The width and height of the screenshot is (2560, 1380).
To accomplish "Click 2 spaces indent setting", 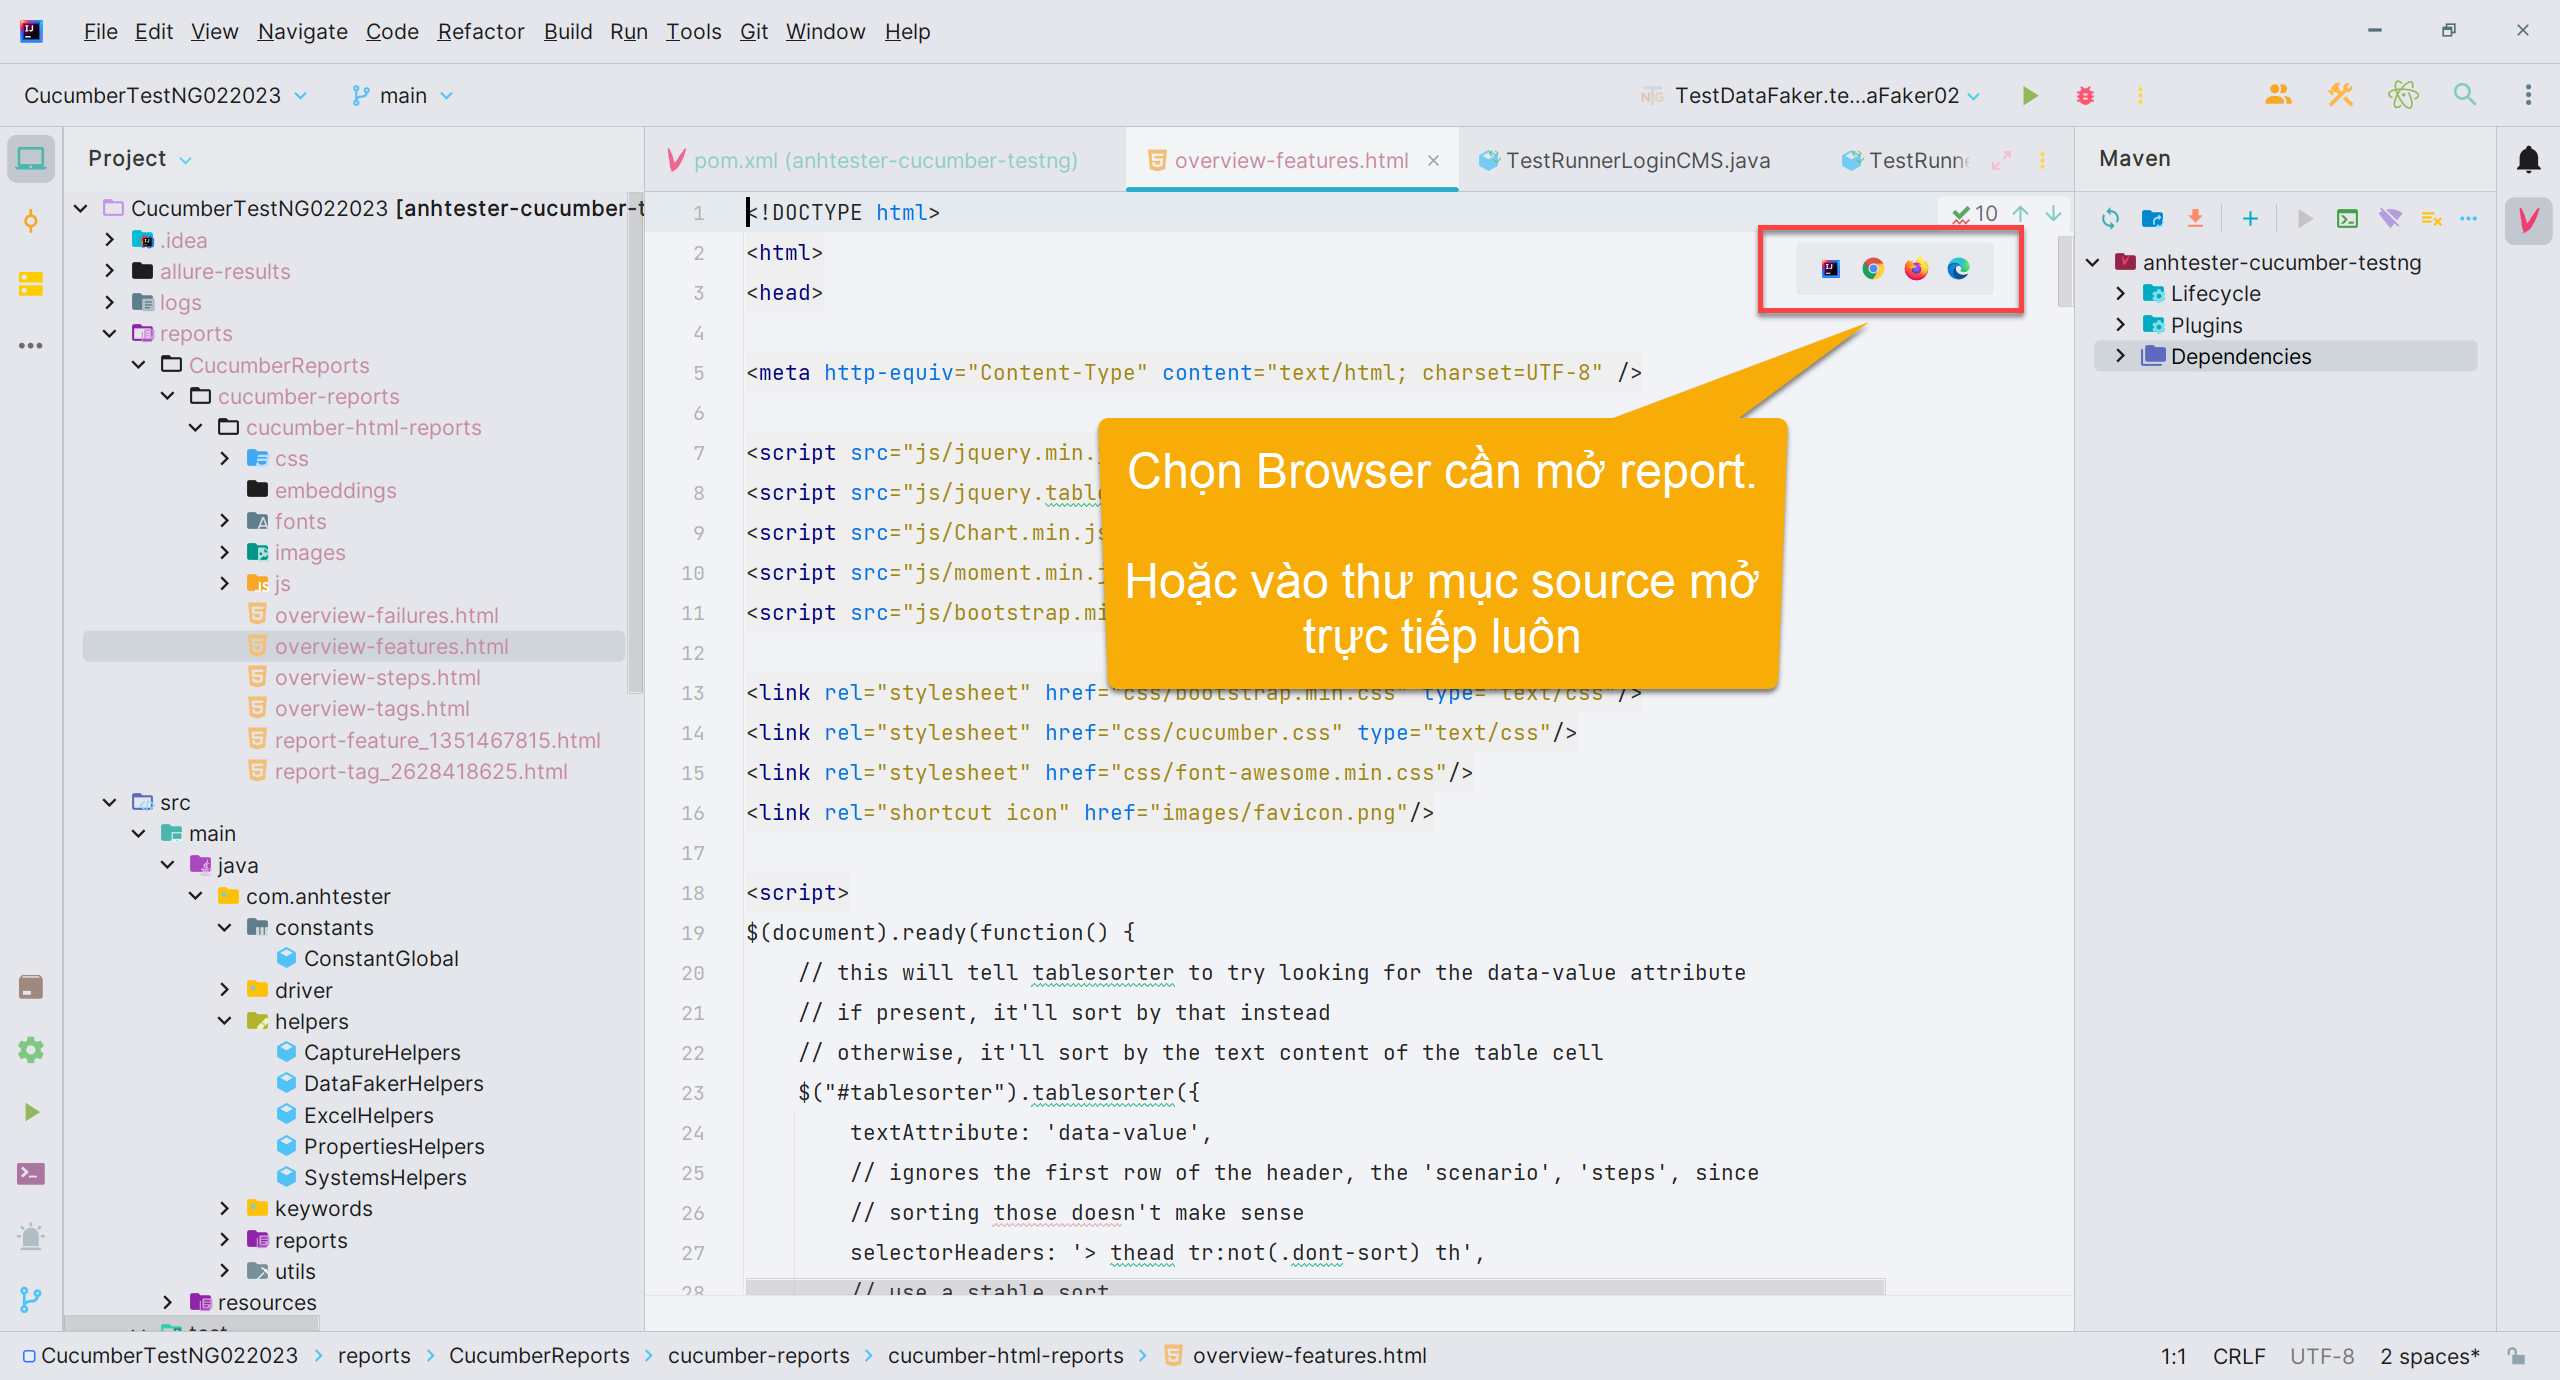I will tap(2429, 1356).
